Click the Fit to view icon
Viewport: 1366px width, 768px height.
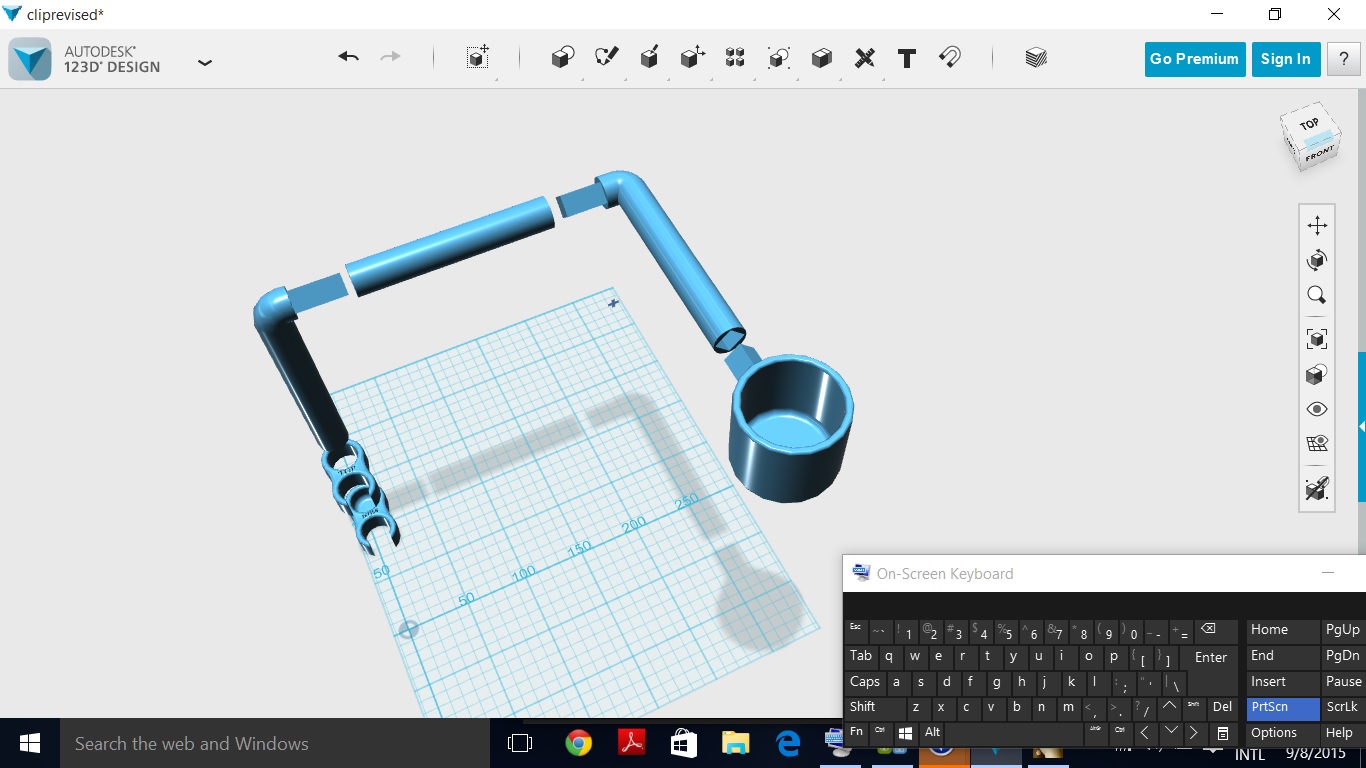pyautogui.click(x=1317, y=339)
